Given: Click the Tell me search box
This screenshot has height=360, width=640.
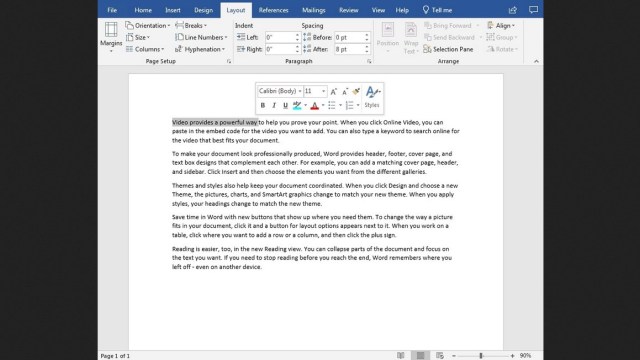Looking at the screenshot, I should pos(437,10).
